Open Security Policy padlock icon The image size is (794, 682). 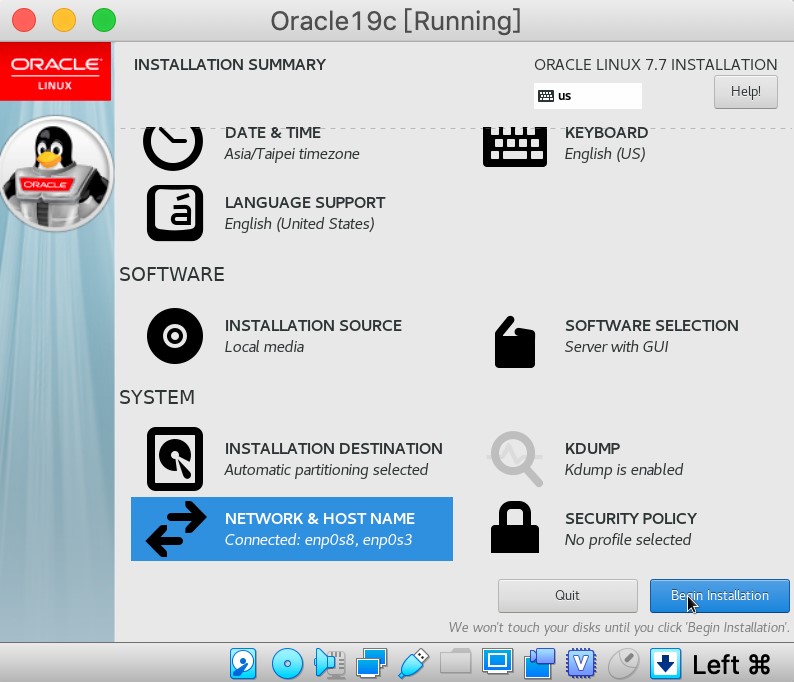pyautogui.click(x=515, y=527)
